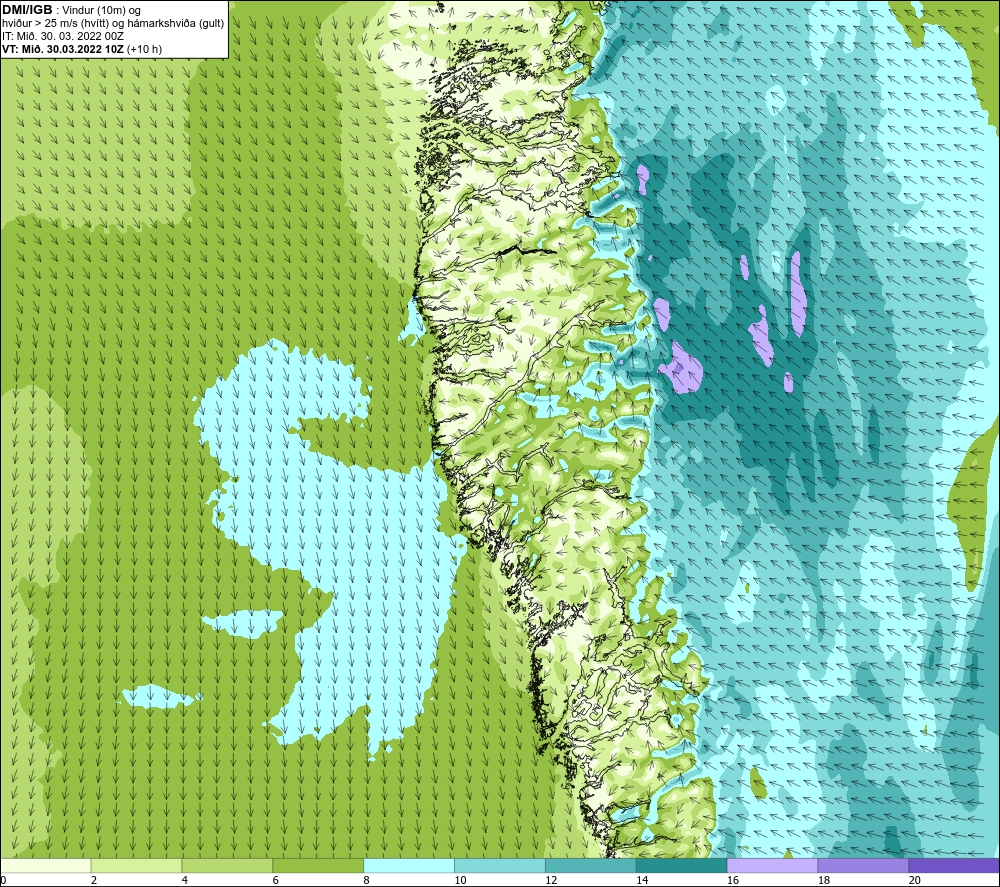Image resolution: width=1000 pixels, height=887 pixels.
Task: Click the 16–18 m/s light purple legend swatch
Action: [x=772, y=865]
